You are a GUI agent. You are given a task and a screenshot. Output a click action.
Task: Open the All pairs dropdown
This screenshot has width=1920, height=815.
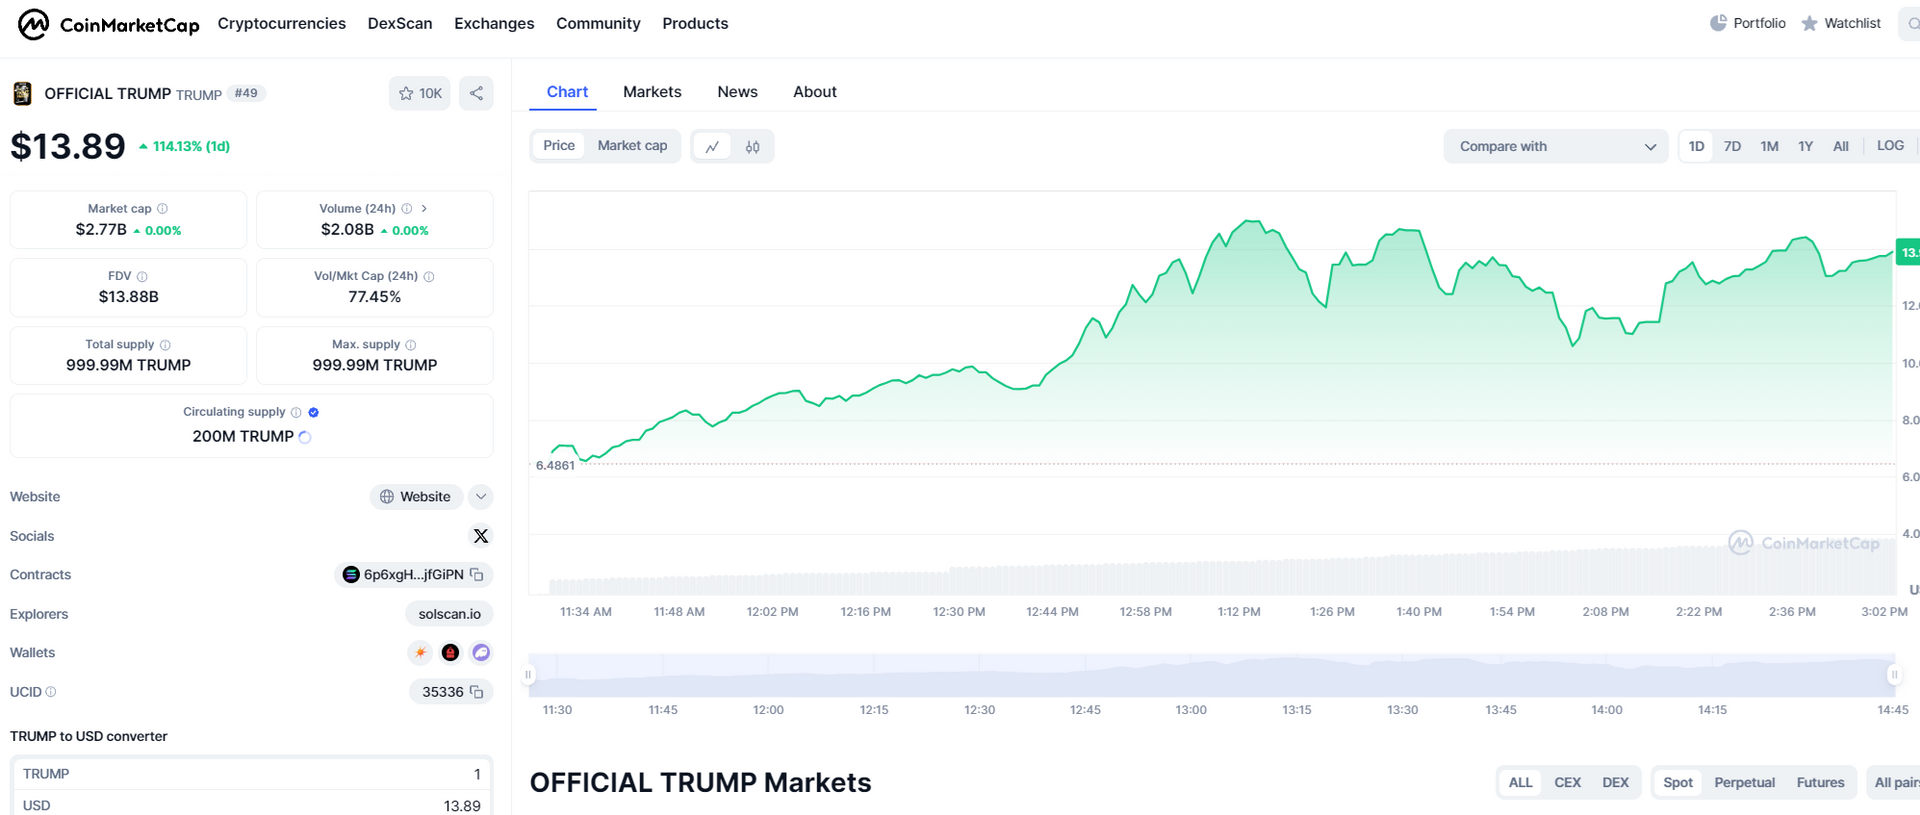click(x=1895, y=783)
